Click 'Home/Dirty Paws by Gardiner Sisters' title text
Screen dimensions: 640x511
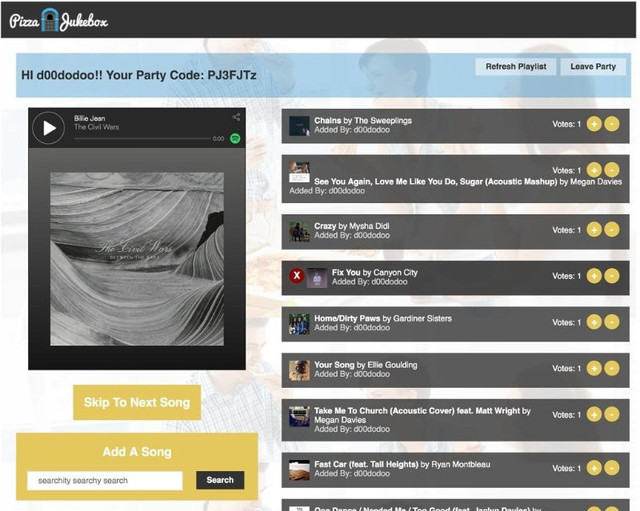coord(383,318)
